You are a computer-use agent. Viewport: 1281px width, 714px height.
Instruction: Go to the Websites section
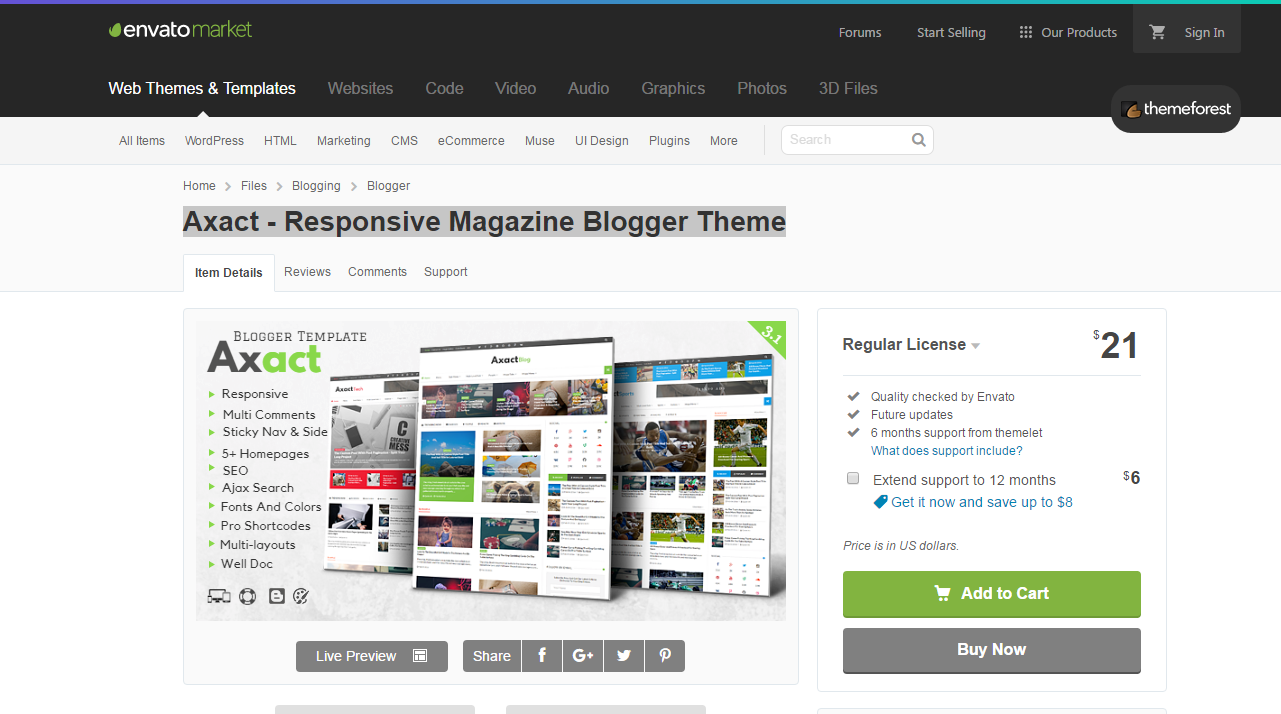(x=360, y=88)
